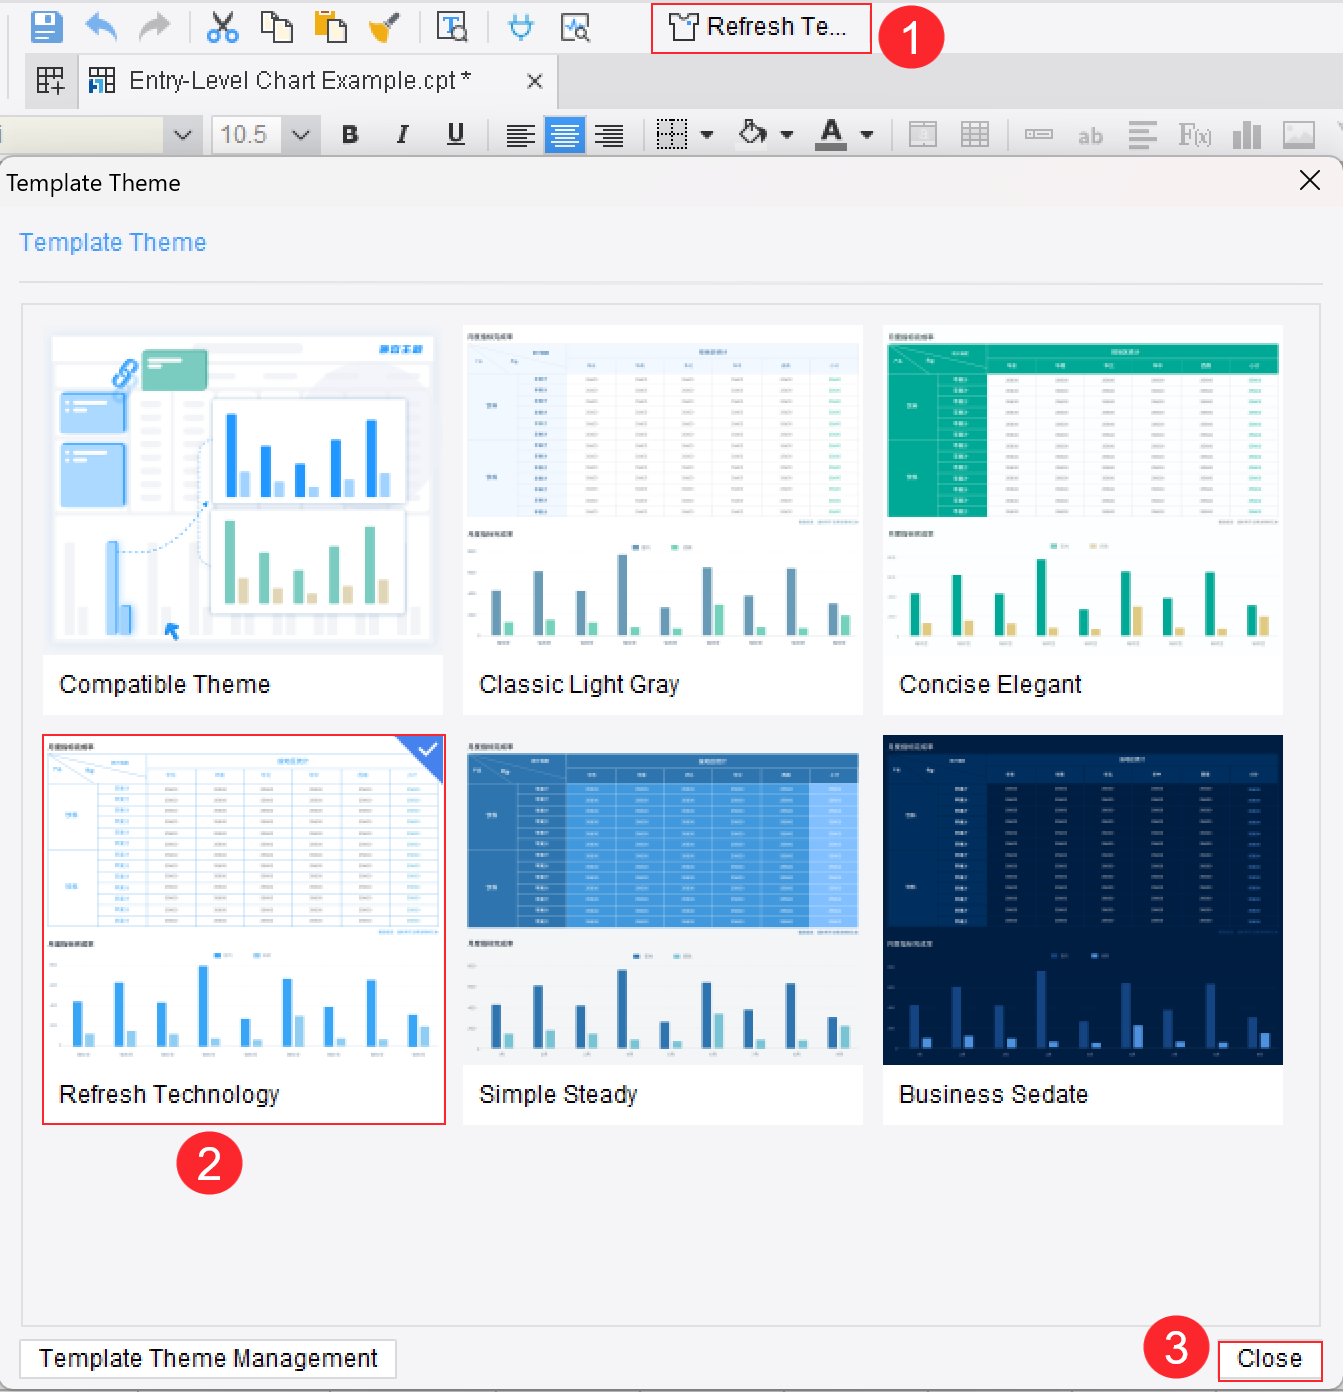This screenshot has width=1343, height=1392.
Task: Close the Entry-Level Chart Example.cpt tab
Action: pyautogui.click(x=535, y=81)
